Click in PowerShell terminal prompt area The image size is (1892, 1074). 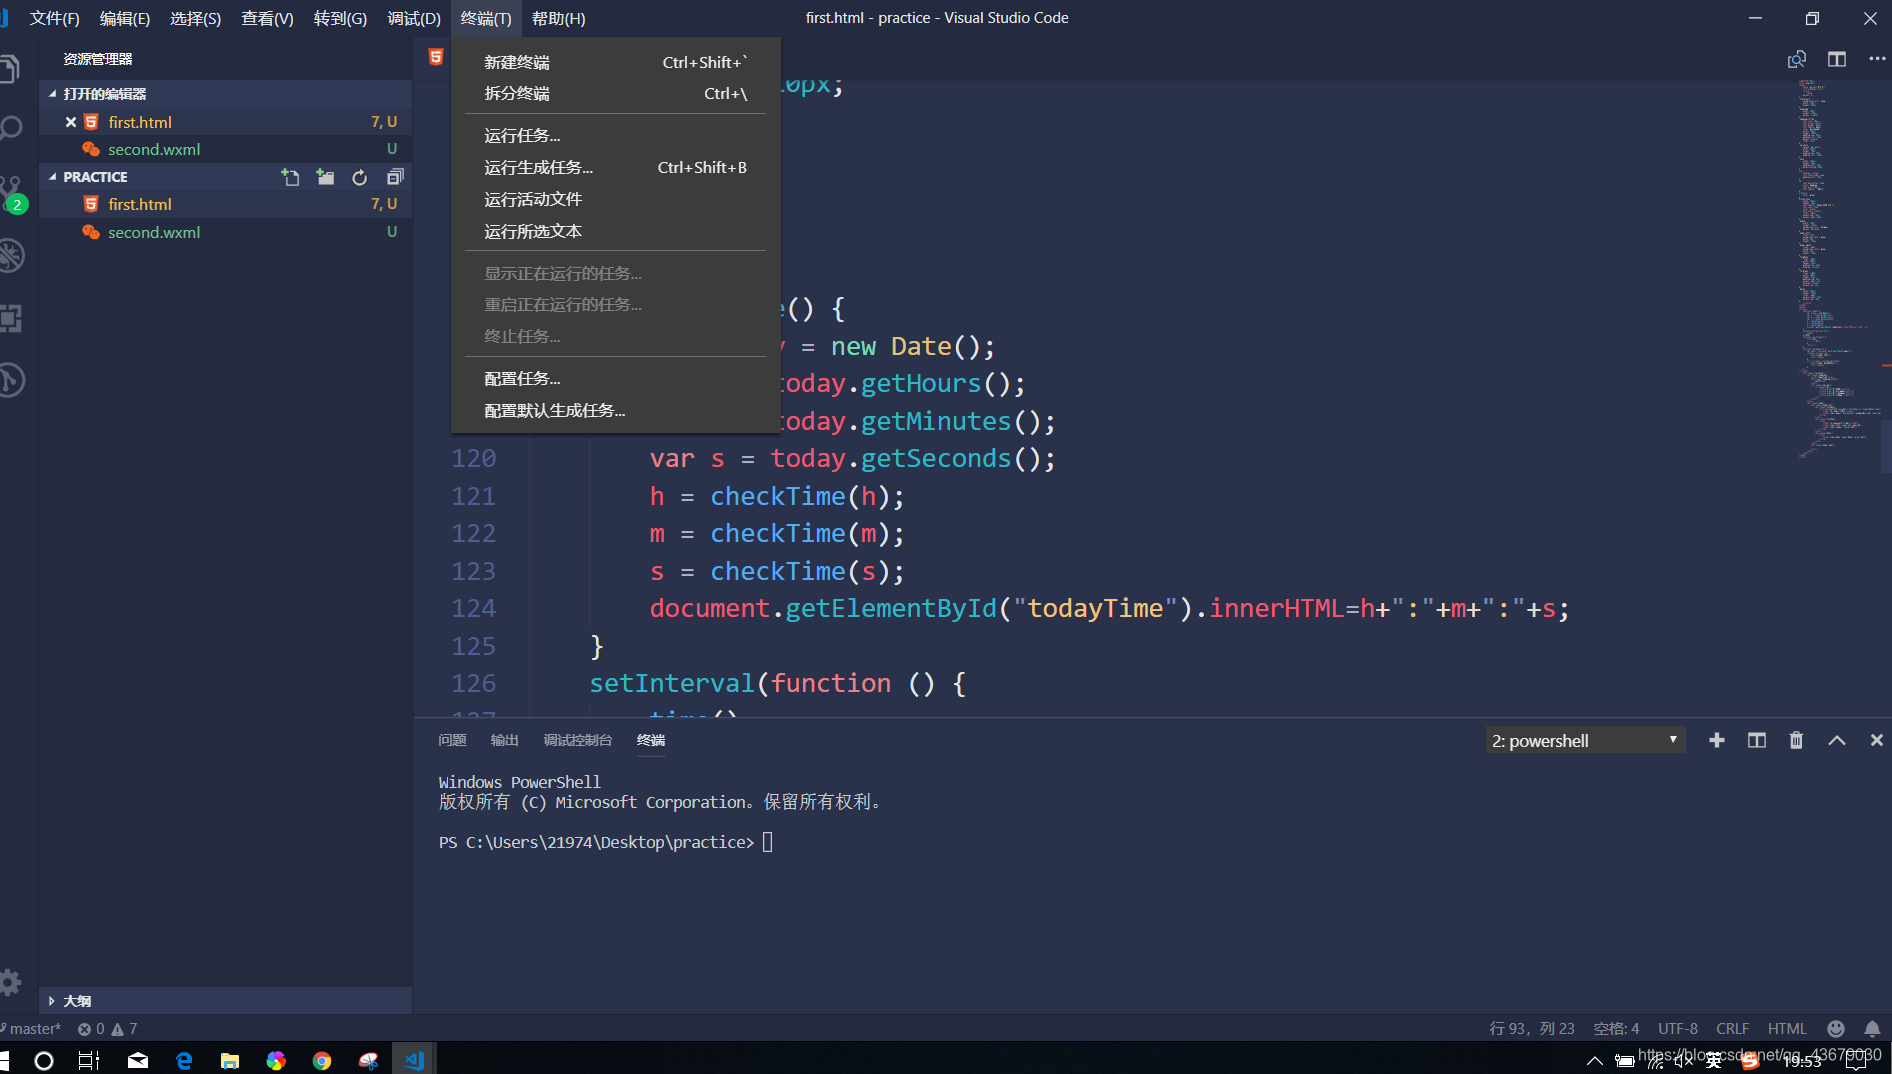[x=768, y=842]
